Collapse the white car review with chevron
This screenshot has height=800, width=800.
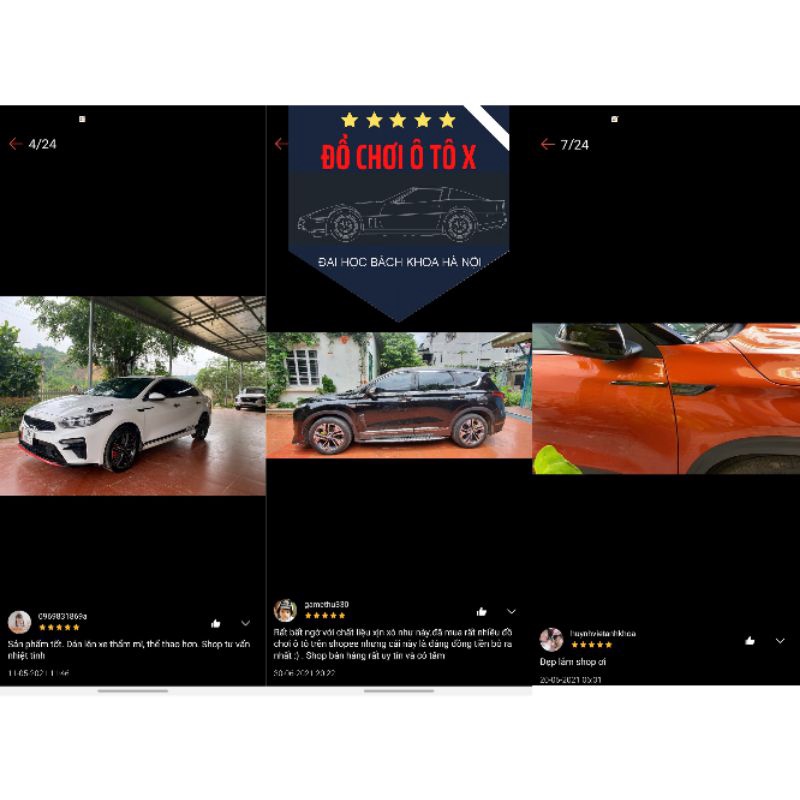pyautogui.click(x=245, y=623)
